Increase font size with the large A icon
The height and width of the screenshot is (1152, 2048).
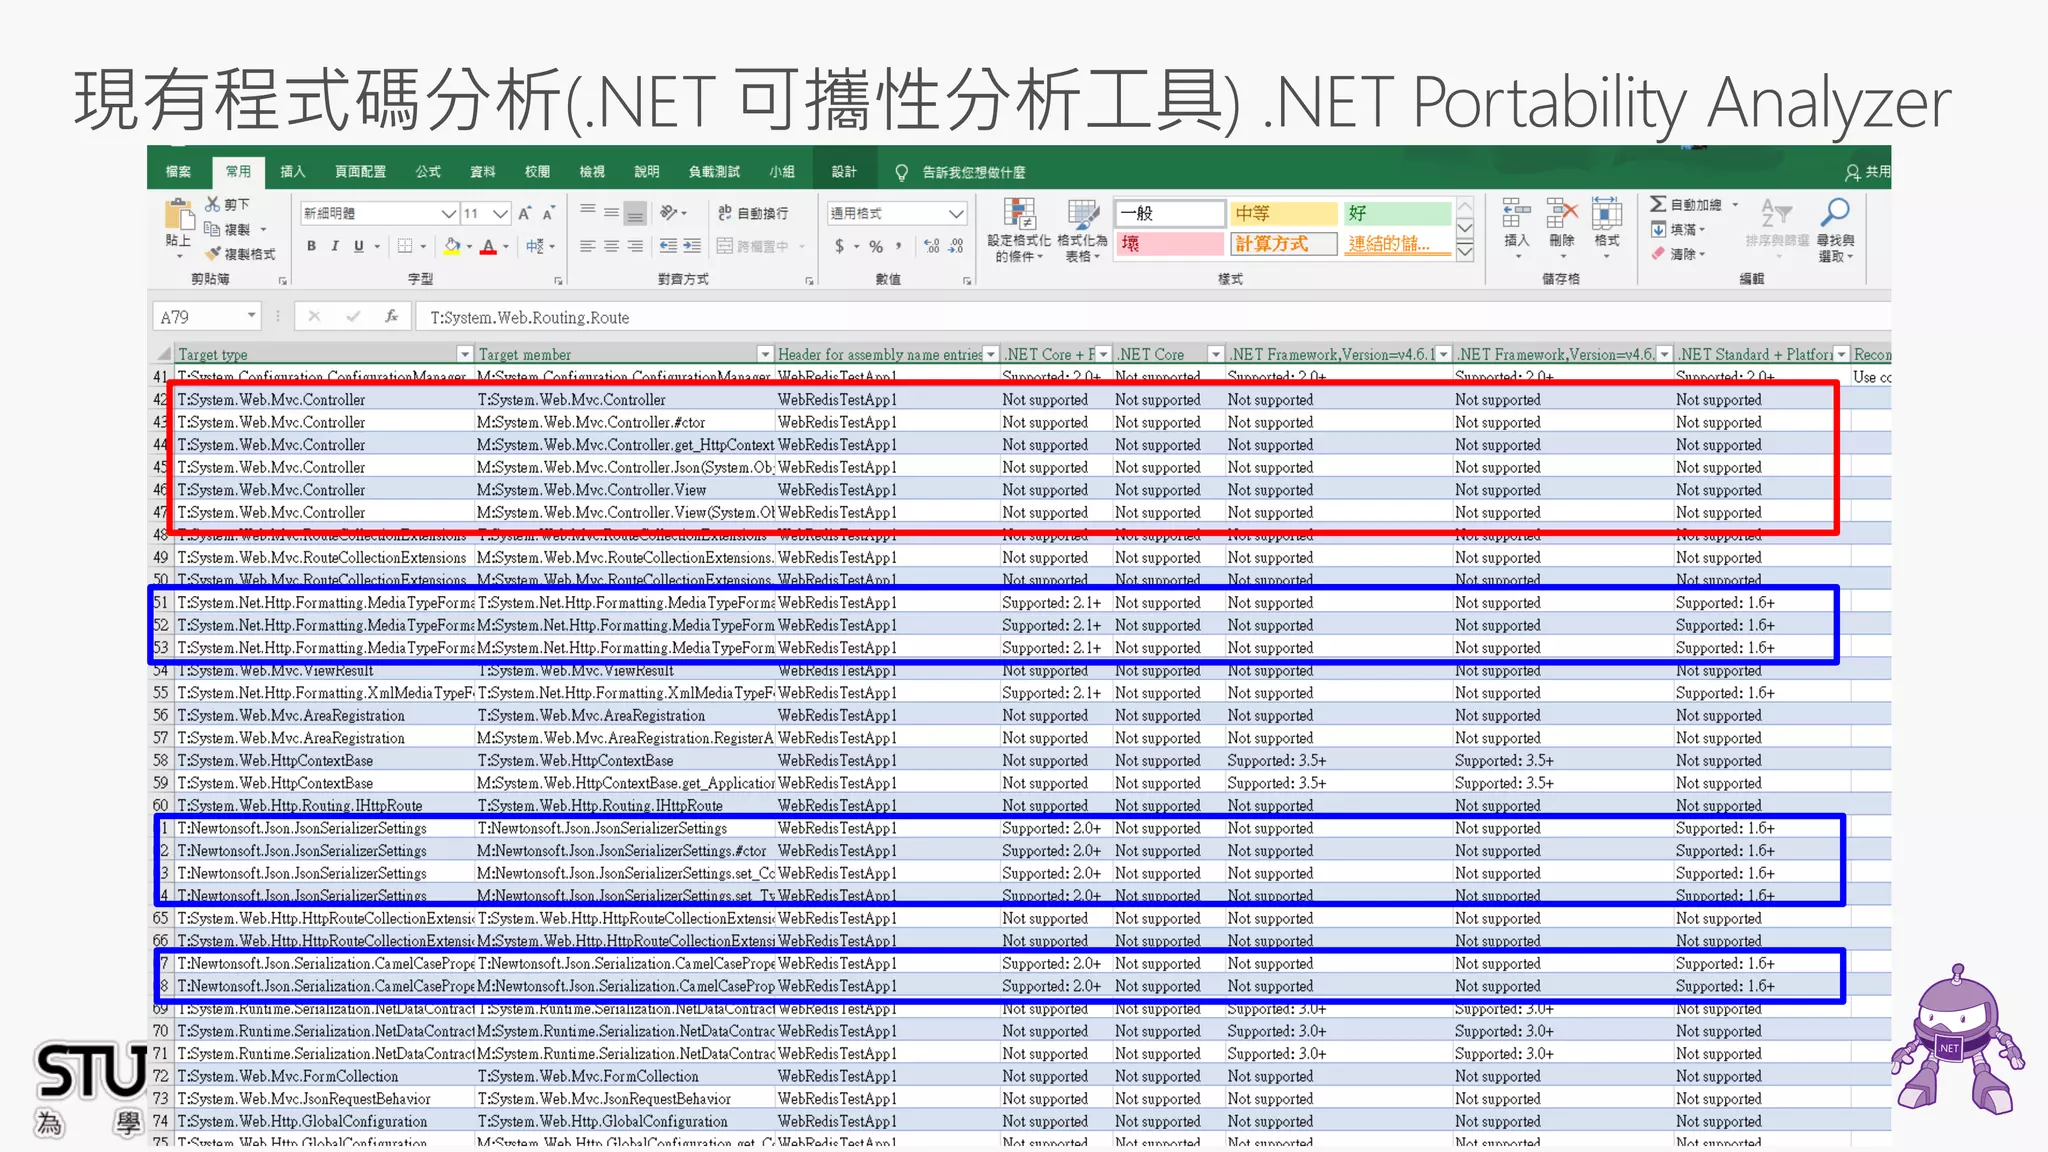coord(525,213)
